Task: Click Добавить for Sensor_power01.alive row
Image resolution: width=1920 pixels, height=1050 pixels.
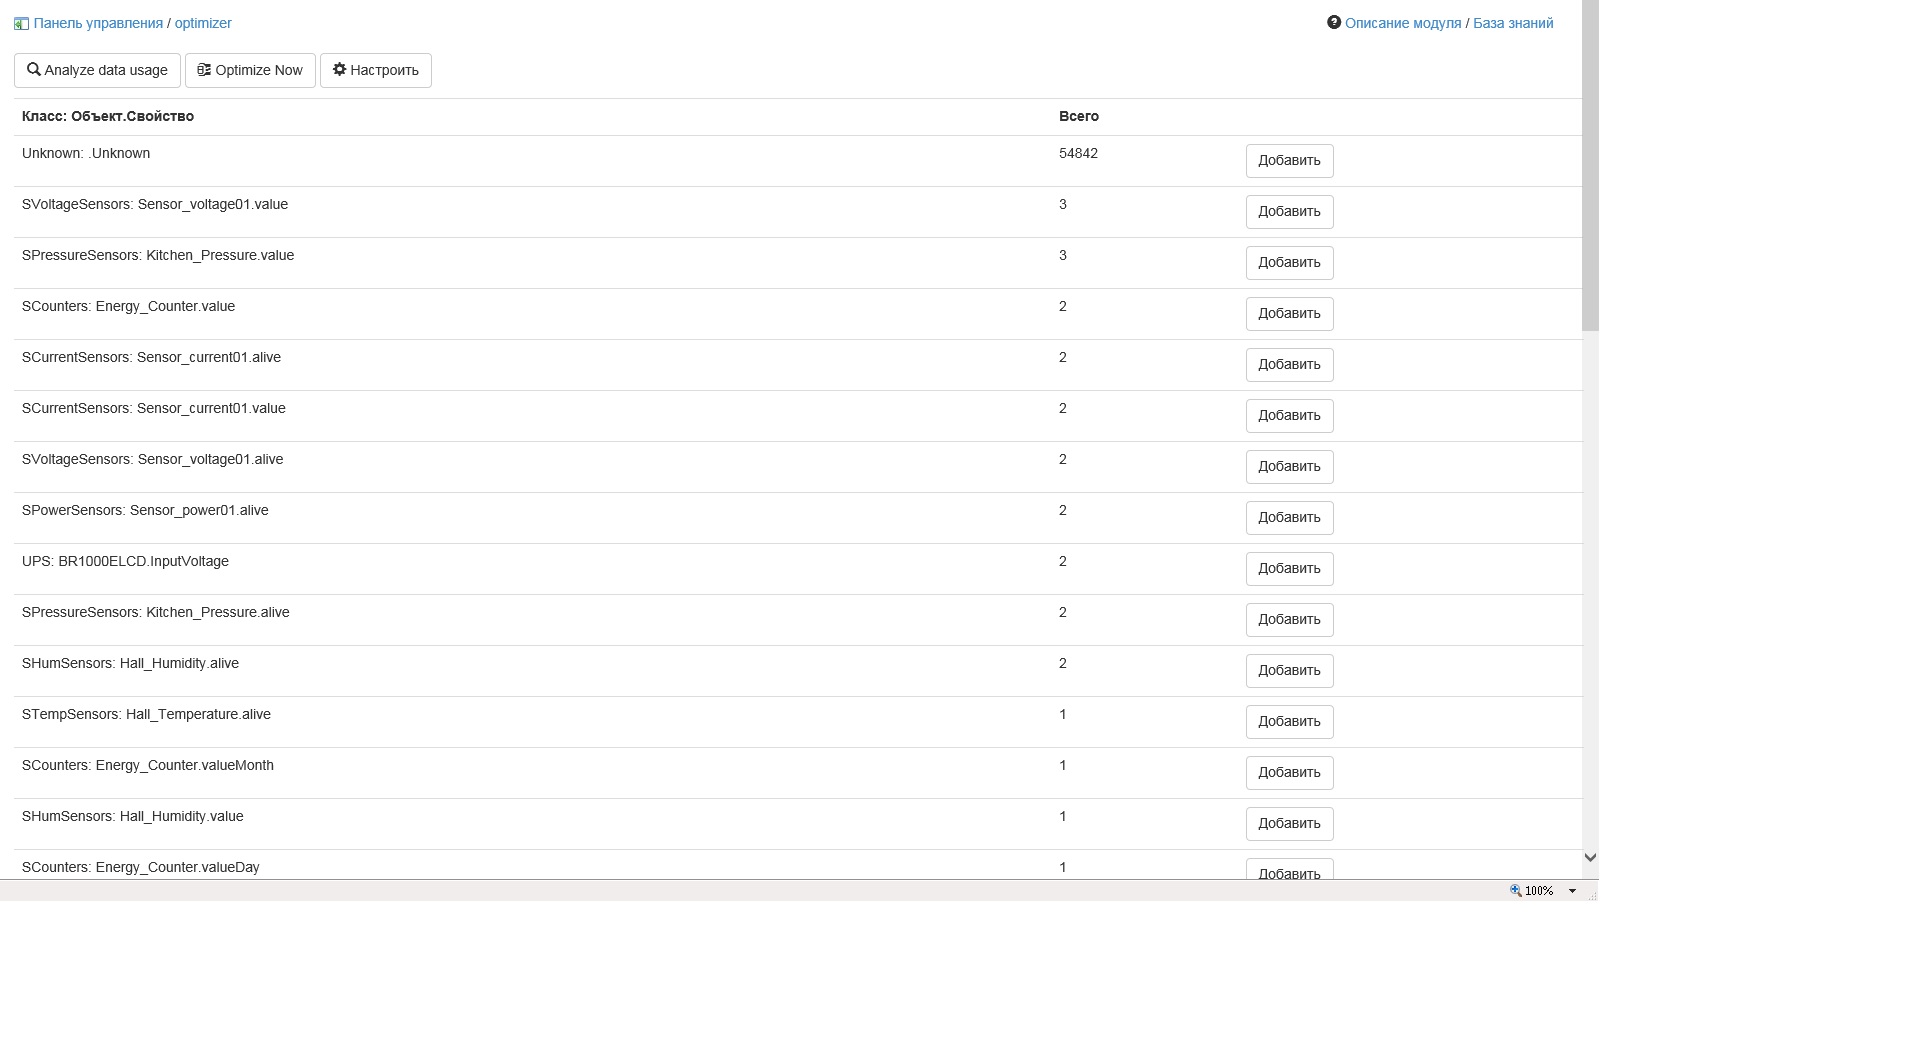Action: pos(1289,518)
